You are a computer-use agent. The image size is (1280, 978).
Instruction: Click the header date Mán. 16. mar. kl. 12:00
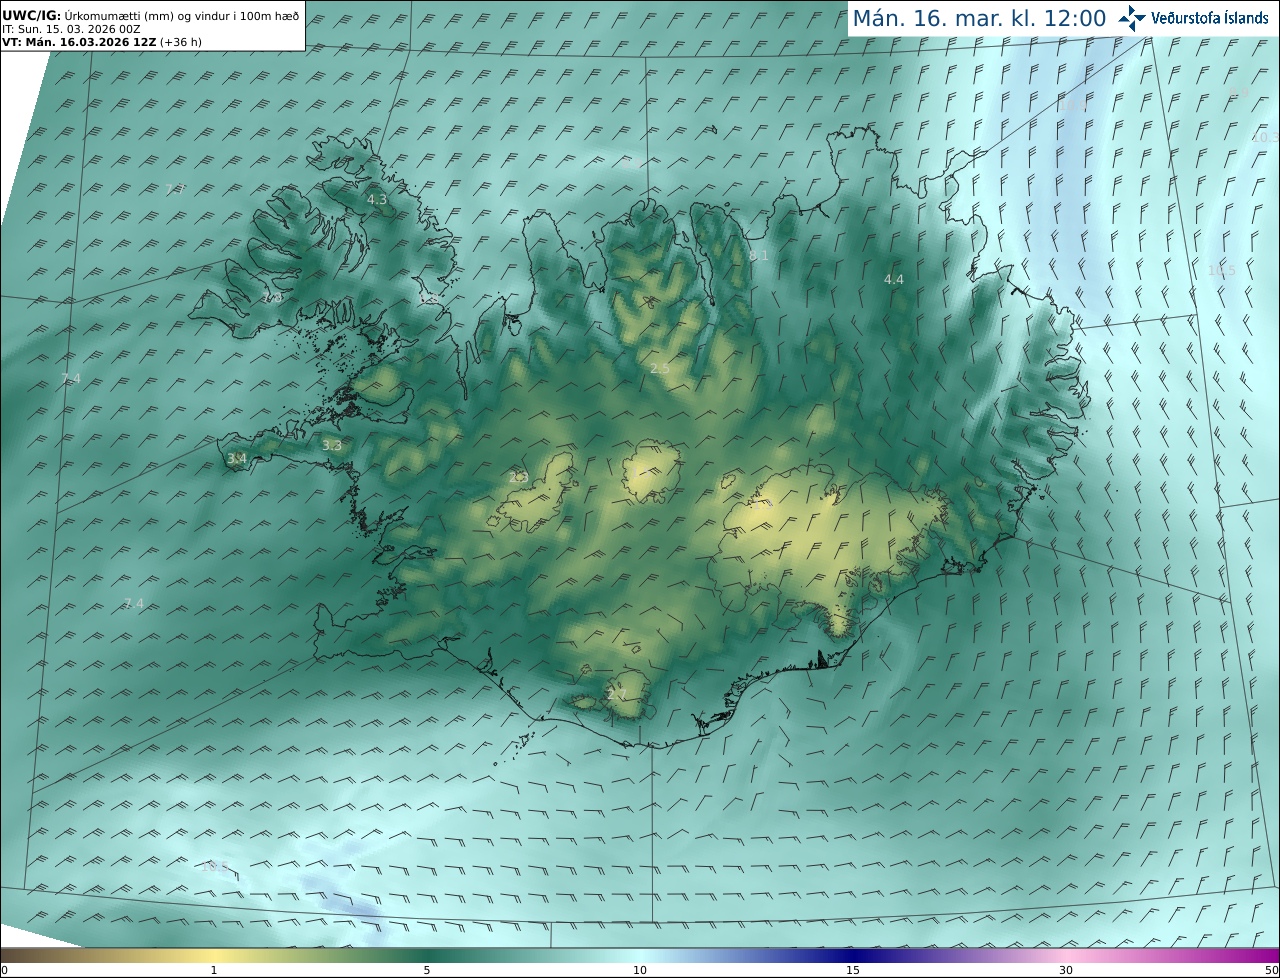979,18
